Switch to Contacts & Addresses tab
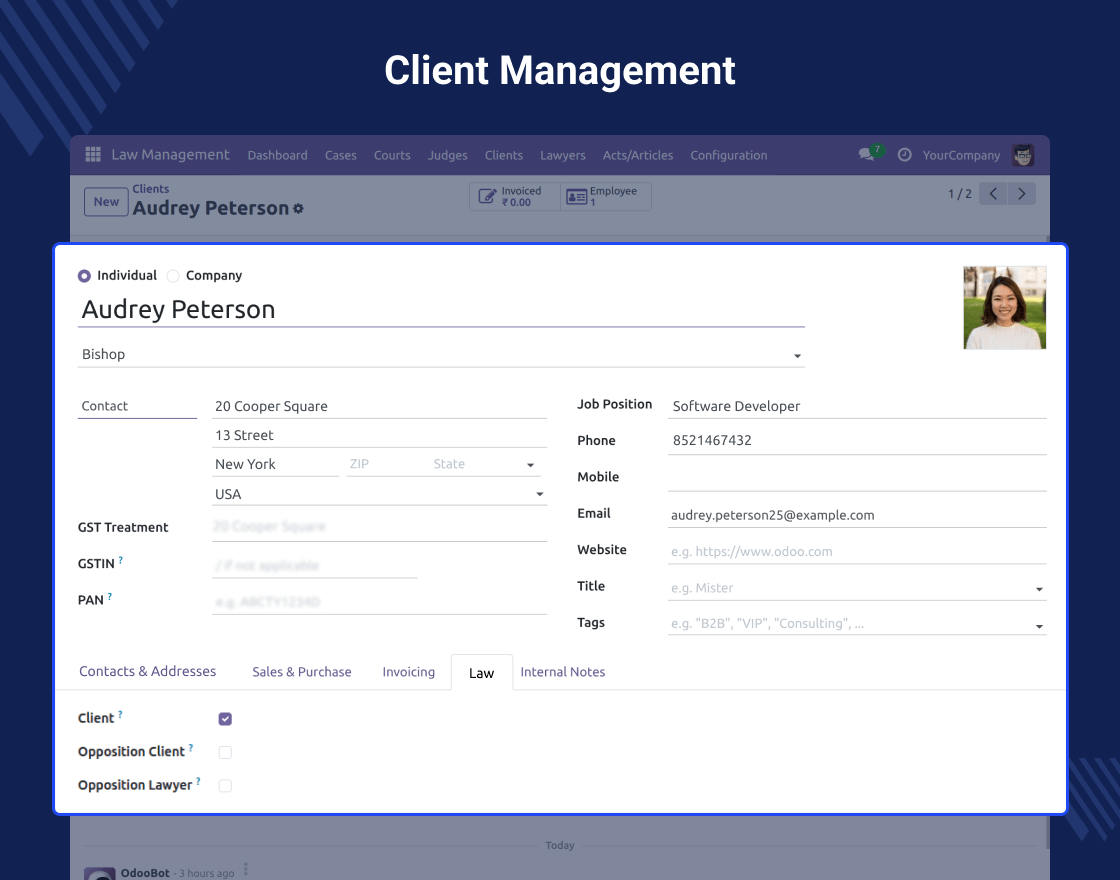1120x880 pixels. tap(147, 671)
